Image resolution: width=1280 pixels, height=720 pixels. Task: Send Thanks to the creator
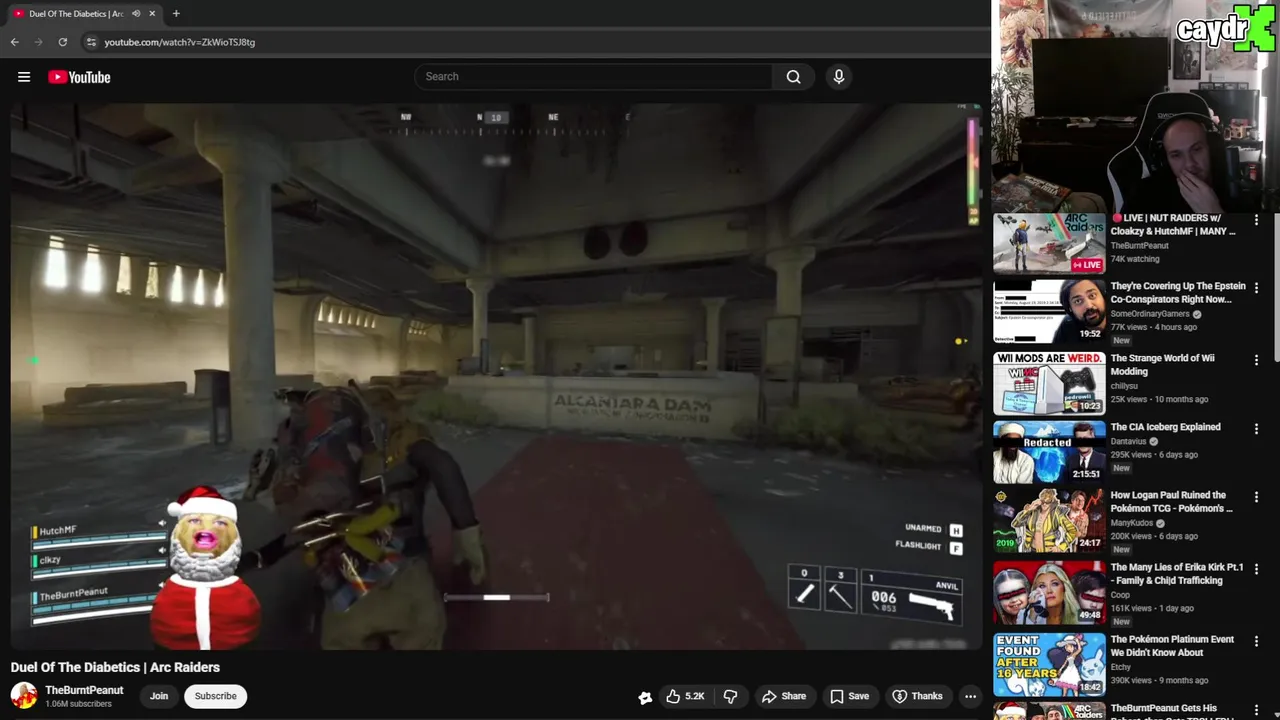(x=917, y=696)
